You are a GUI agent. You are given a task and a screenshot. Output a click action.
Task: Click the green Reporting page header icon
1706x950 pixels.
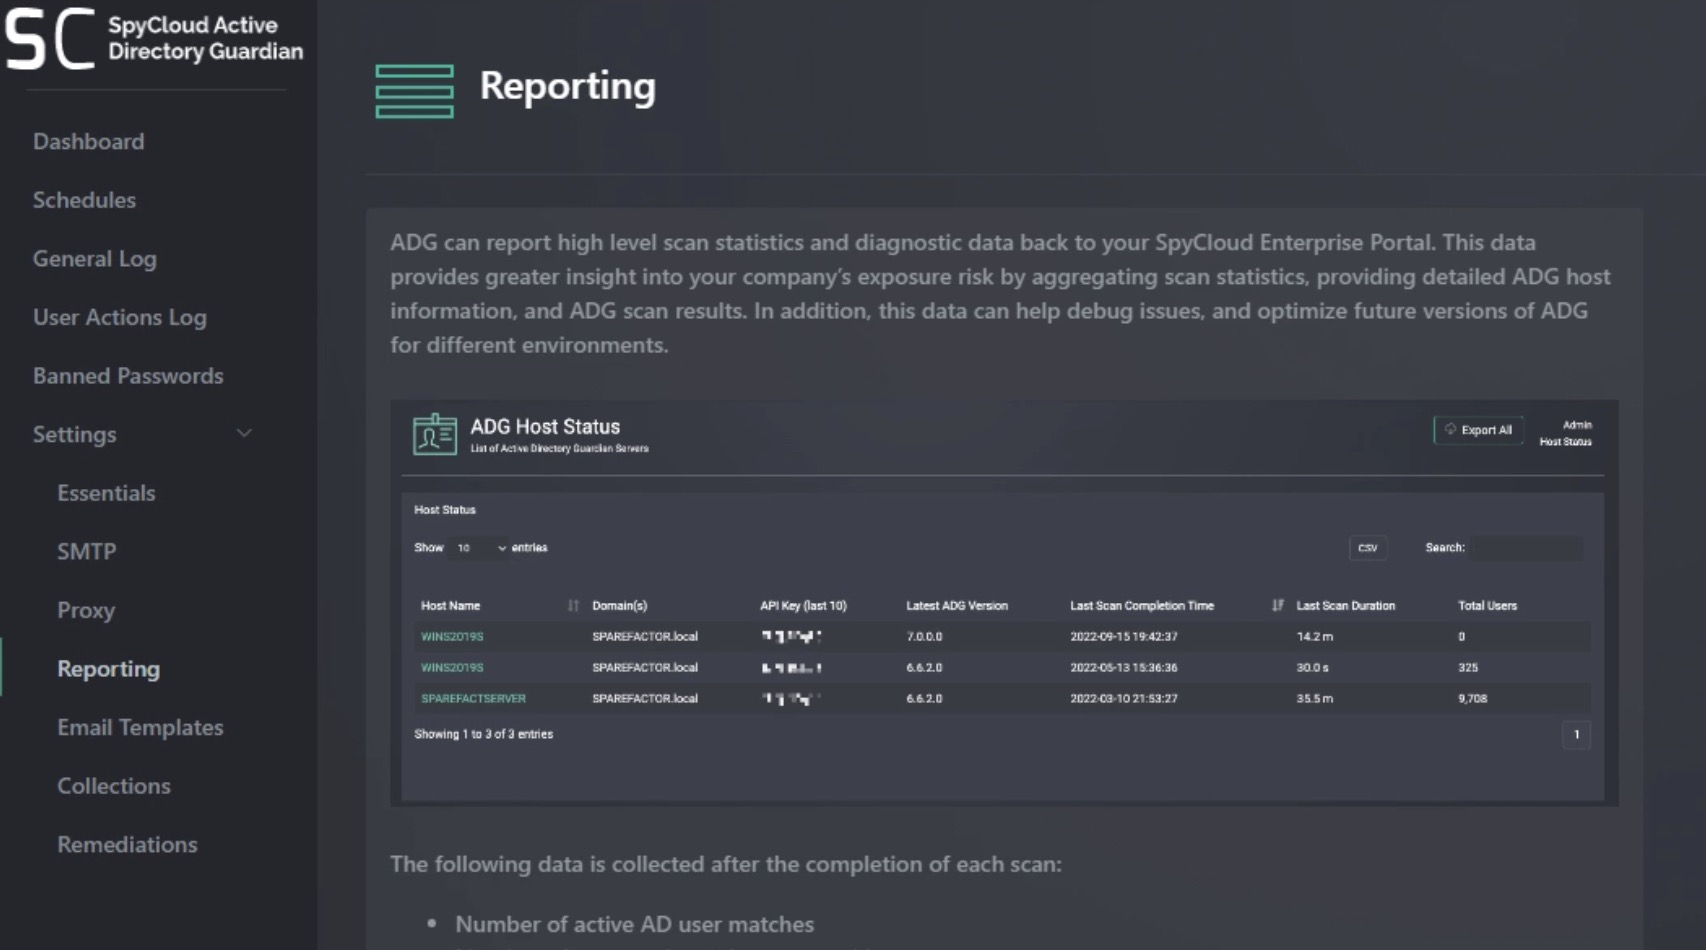point(414,90)
